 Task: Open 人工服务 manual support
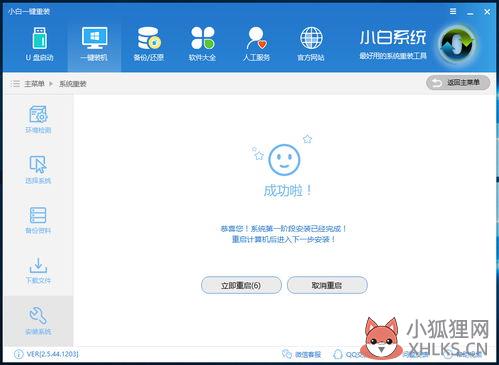click(x=256, y=45)
